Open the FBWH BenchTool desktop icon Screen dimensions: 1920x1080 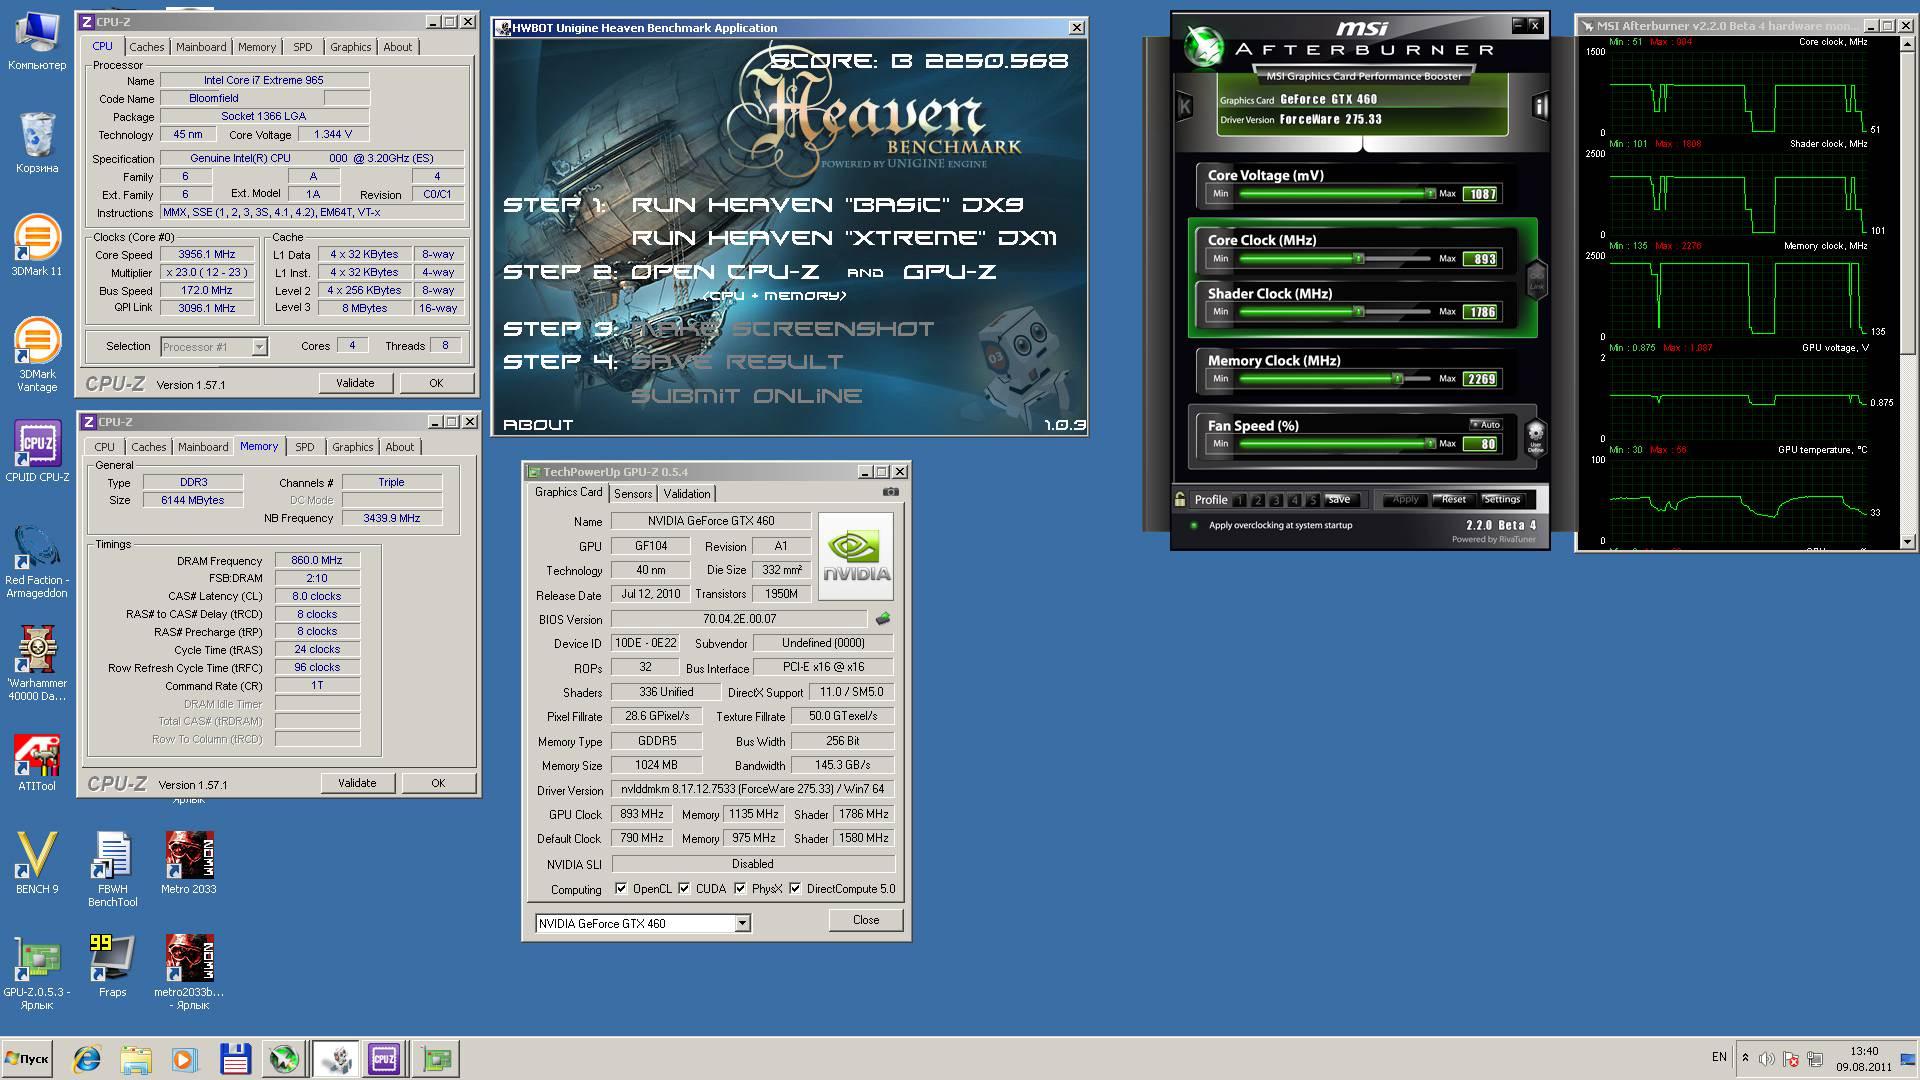tap(112, 868)
